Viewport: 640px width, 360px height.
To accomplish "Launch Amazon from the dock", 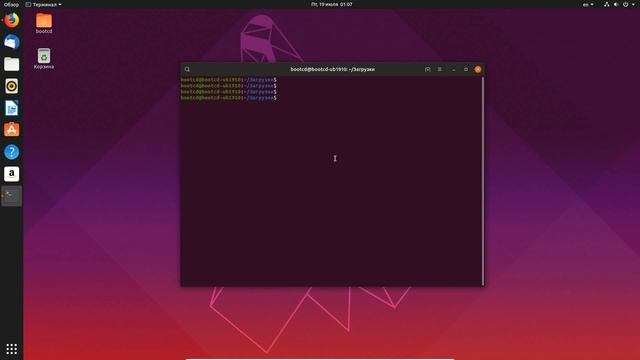I will pyautogui.click(x=11, y=174).
